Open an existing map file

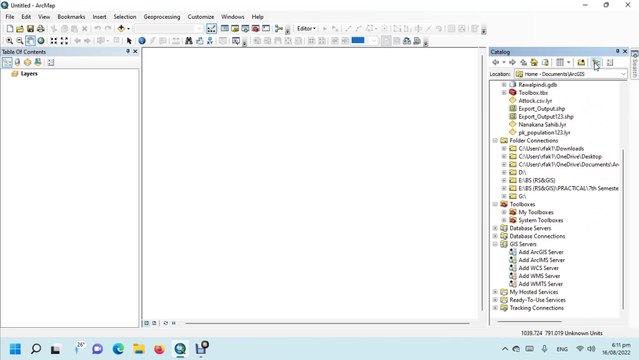click(x=20, y=29)
